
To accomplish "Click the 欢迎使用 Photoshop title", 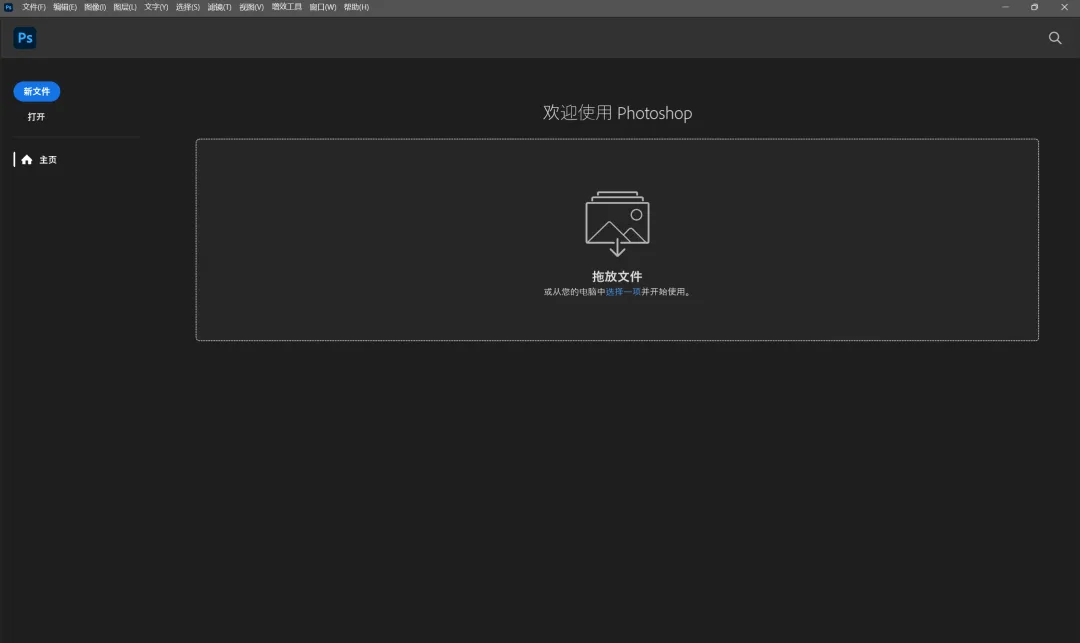I will pyautogui.click(x=617, y=113).
